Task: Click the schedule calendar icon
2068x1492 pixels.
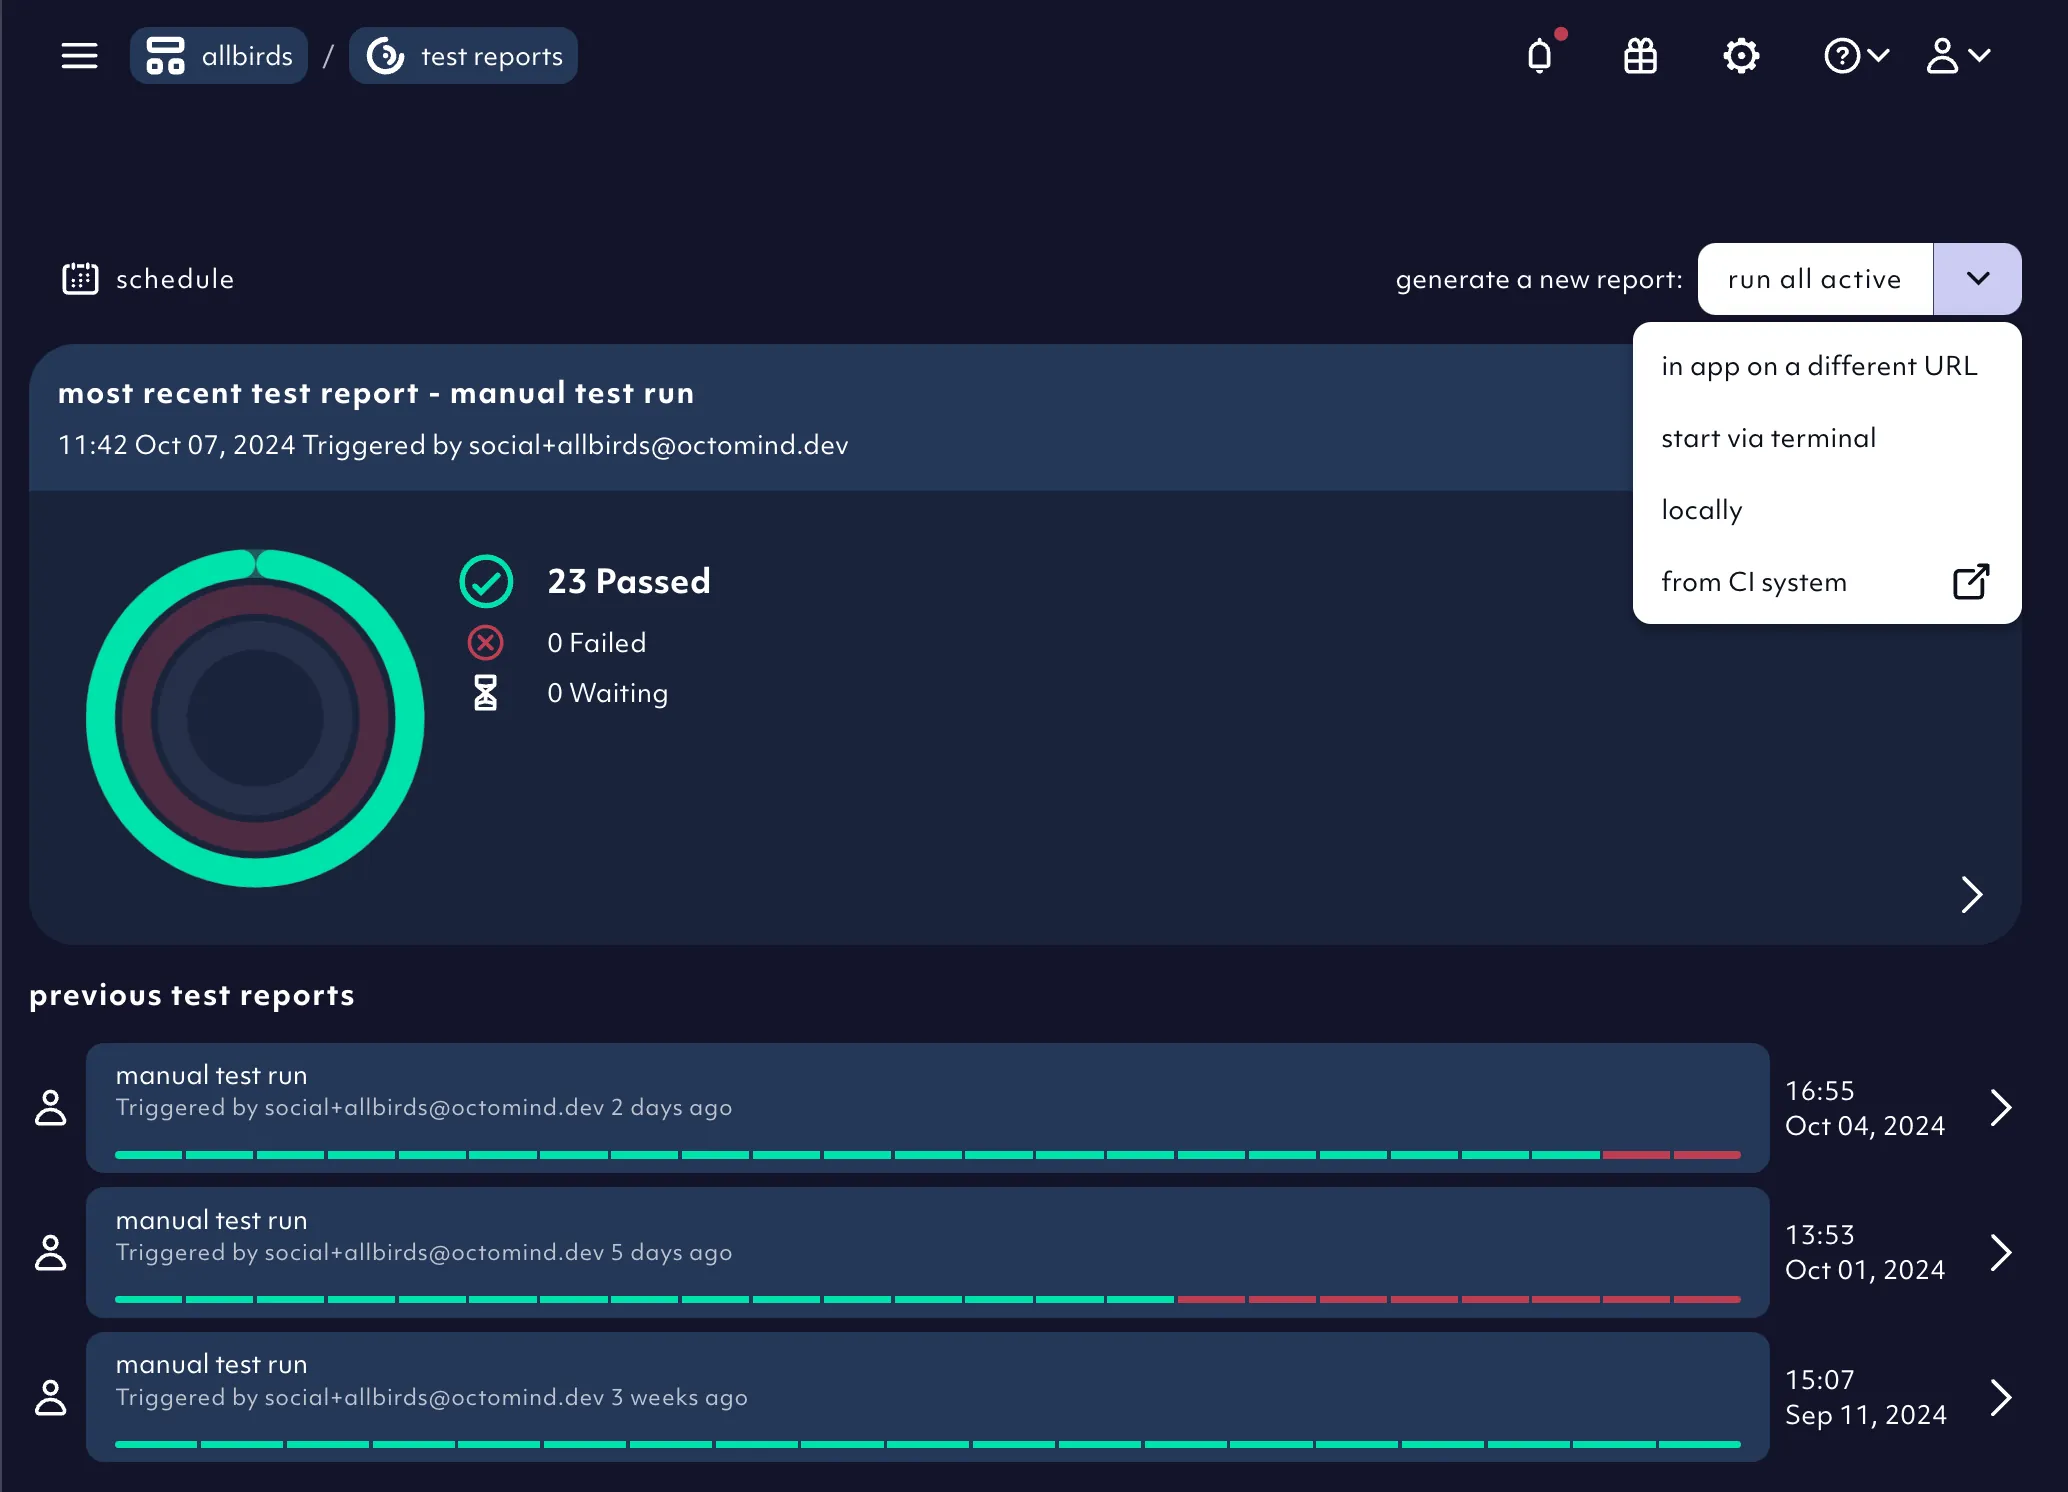Action: [80, 279]
